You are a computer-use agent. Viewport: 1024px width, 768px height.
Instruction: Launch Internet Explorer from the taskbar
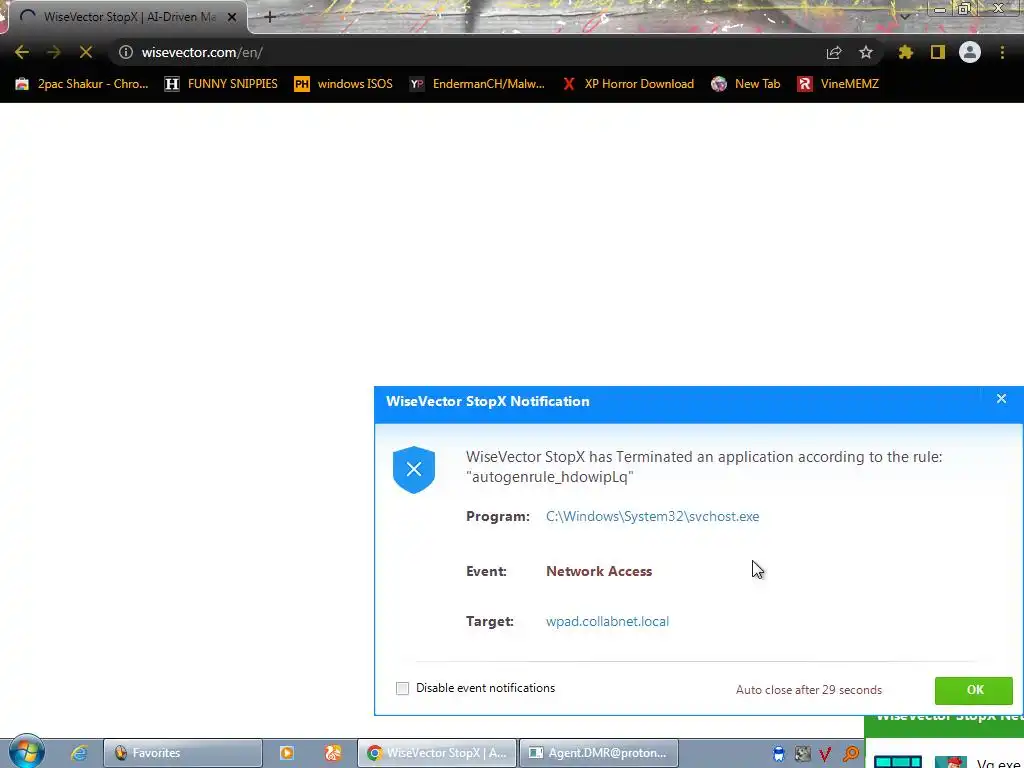tap(79, 753)
